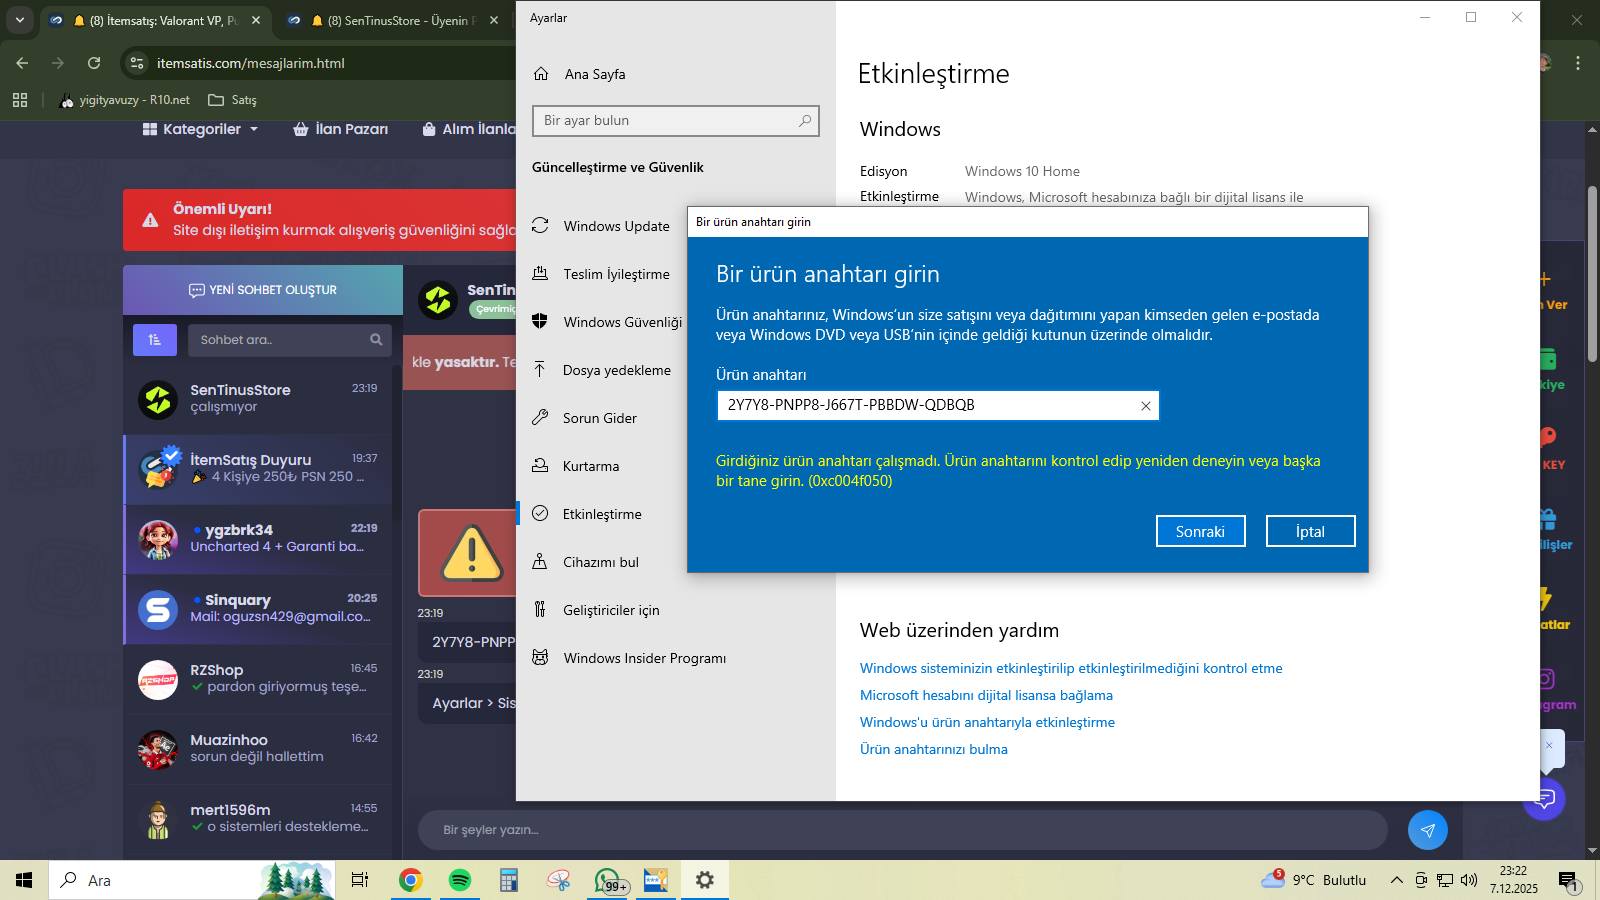Image resolution: width=1600 pixels, height=900 pixels.
Task: Click the magnifier in chat search box
Action: coord(376,340)
